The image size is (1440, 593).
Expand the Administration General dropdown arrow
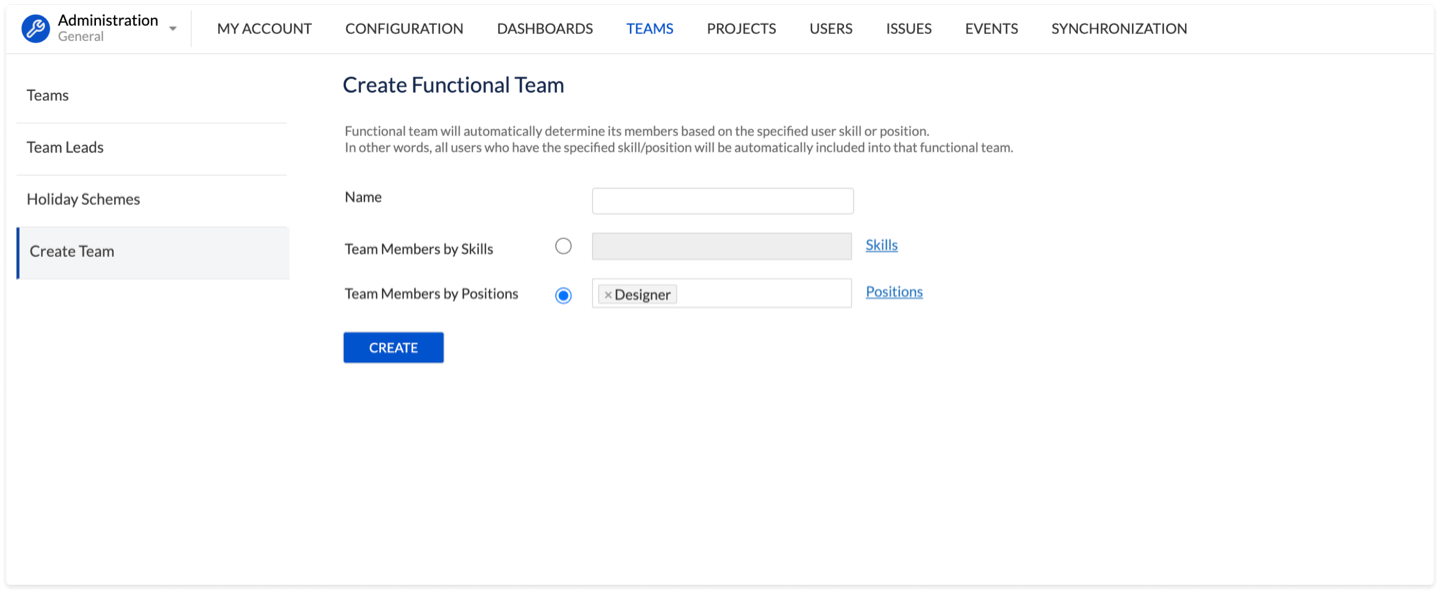pos(173,29)
